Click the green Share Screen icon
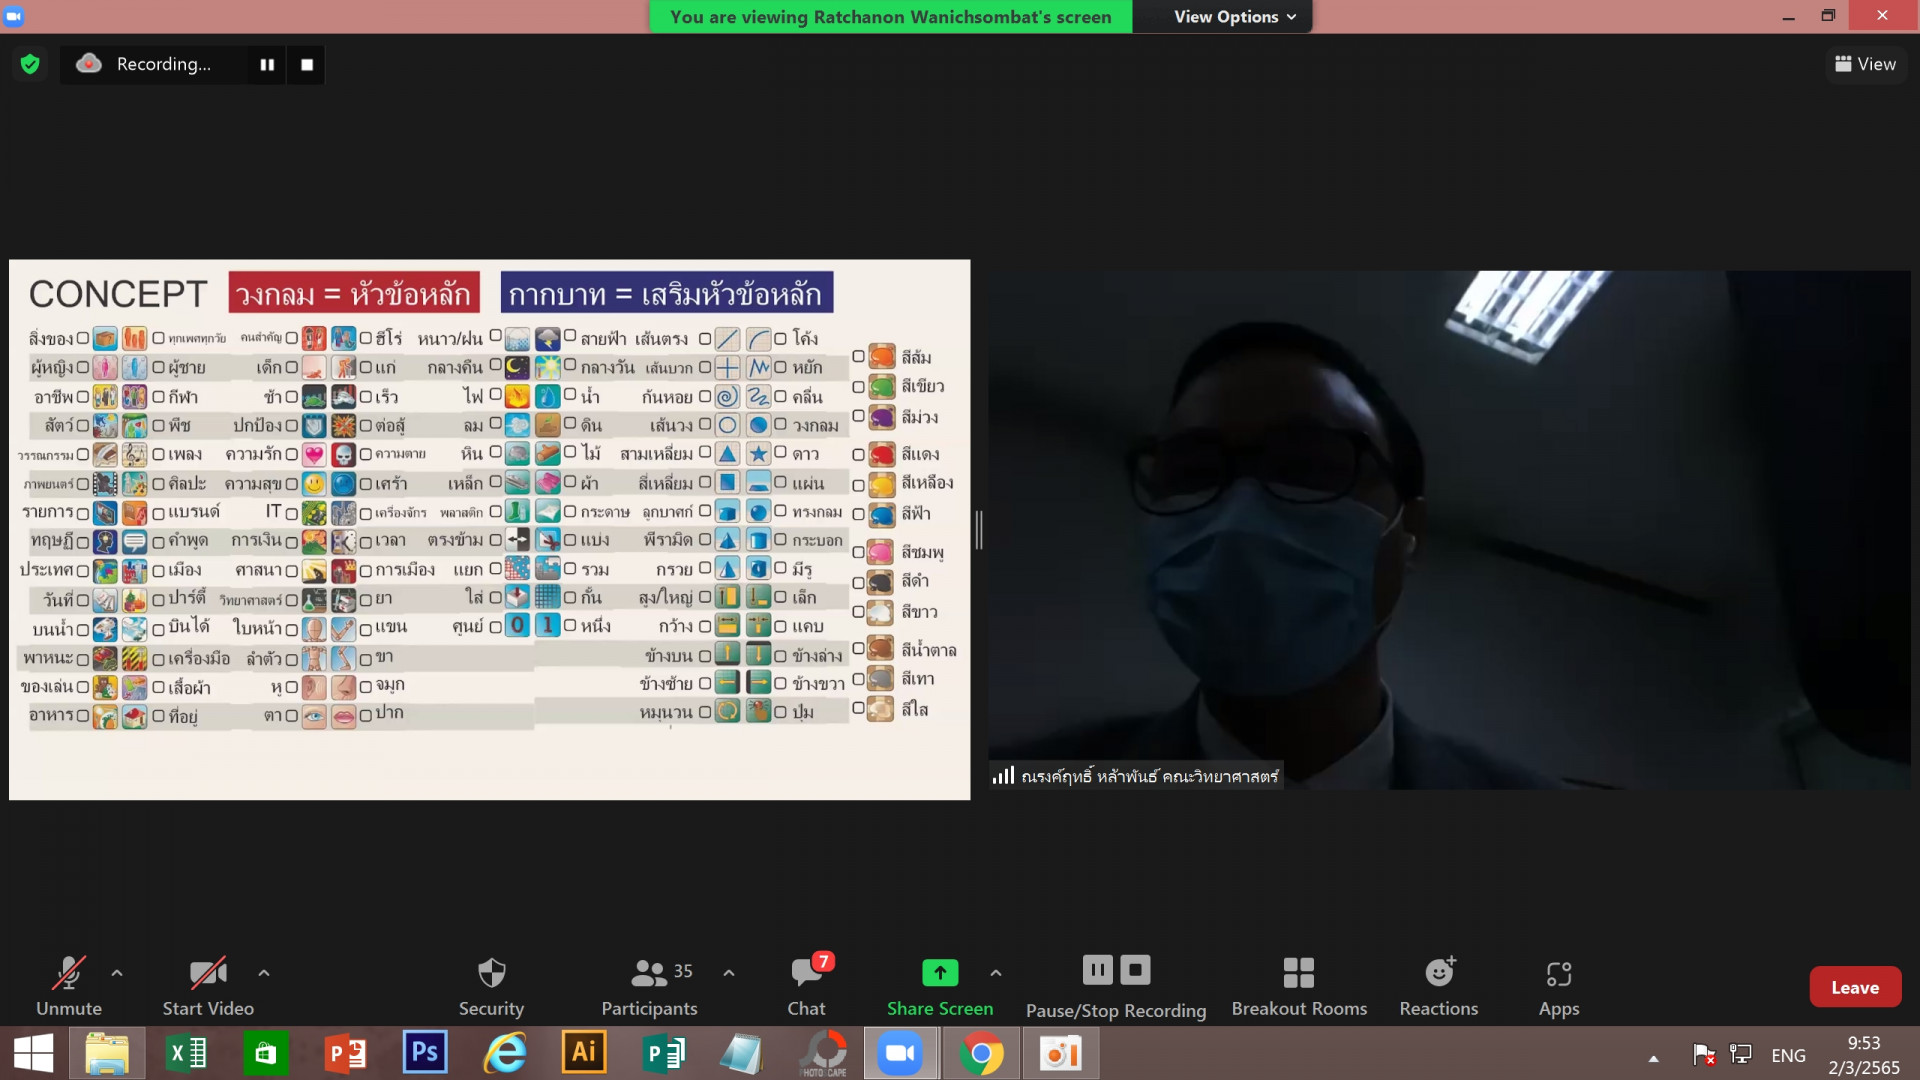Screen dimensions: 1920x1080 click(x=939, y=972)
